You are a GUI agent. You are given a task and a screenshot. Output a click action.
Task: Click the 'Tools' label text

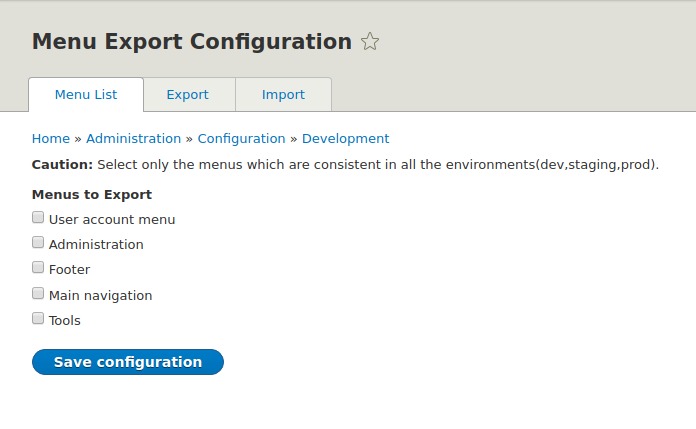[65, 321]
